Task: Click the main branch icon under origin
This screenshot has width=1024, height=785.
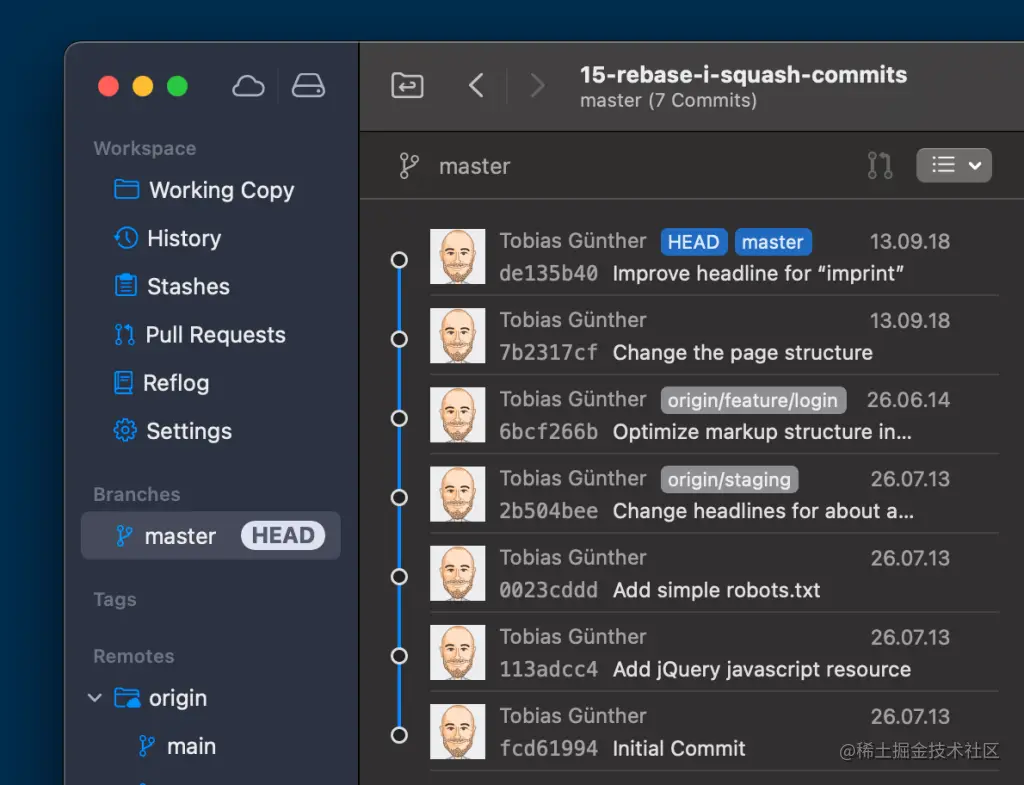Action: pyautogui.click(x=147, y=746)
